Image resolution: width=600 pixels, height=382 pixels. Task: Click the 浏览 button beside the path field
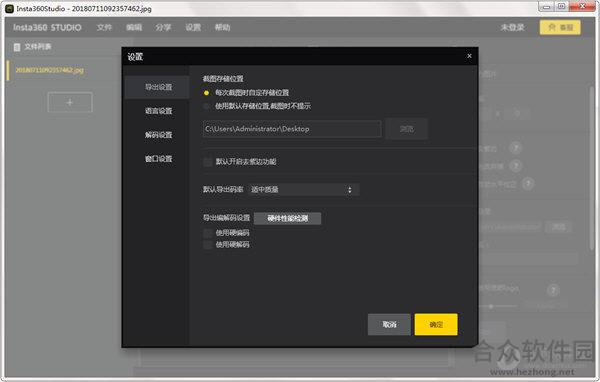tap(406, 129)
